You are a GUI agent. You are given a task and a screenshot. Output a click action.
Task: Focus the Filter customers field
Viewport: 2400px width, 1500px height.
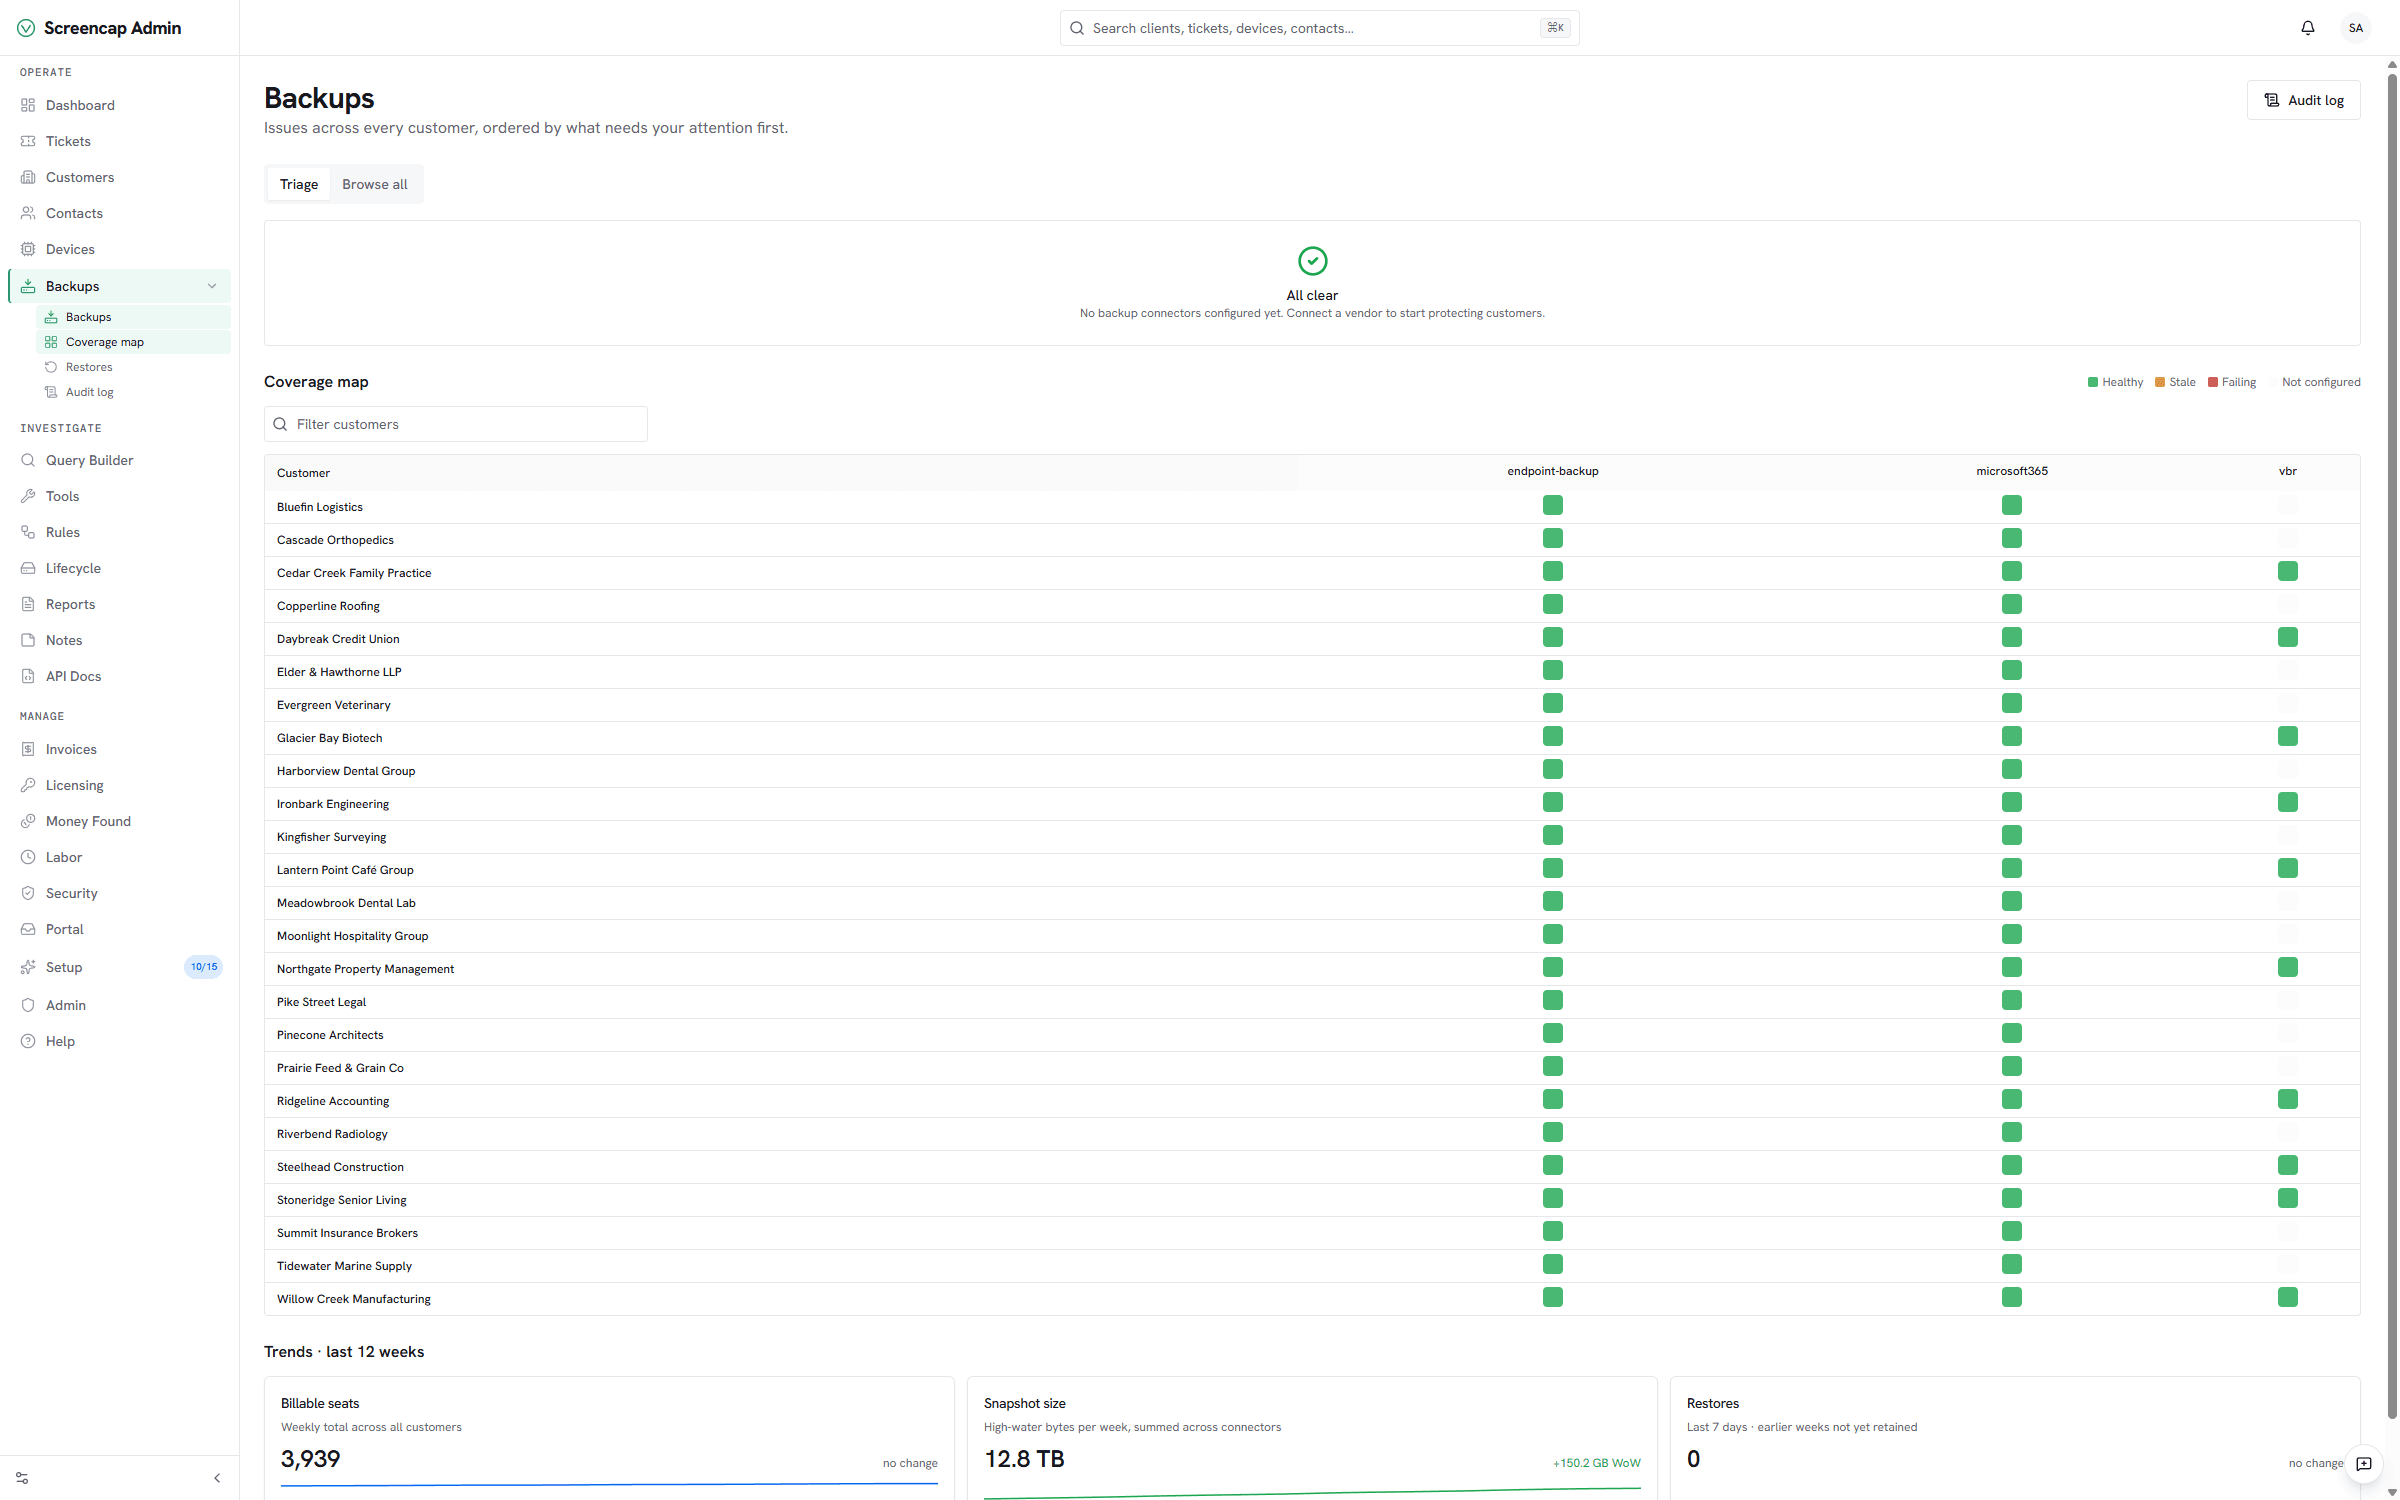(456, 424)
